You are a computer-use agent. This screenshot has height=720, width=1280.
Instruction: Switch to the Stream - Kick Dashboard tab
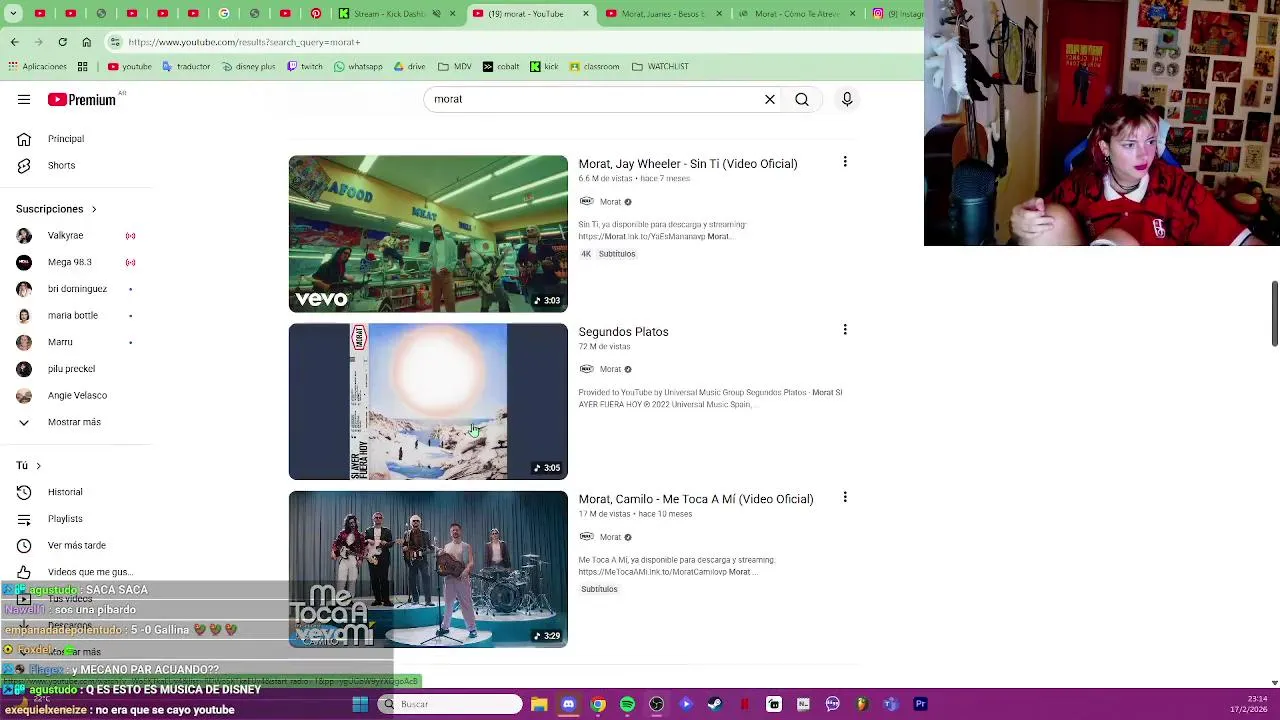click(x=383, y=13)
